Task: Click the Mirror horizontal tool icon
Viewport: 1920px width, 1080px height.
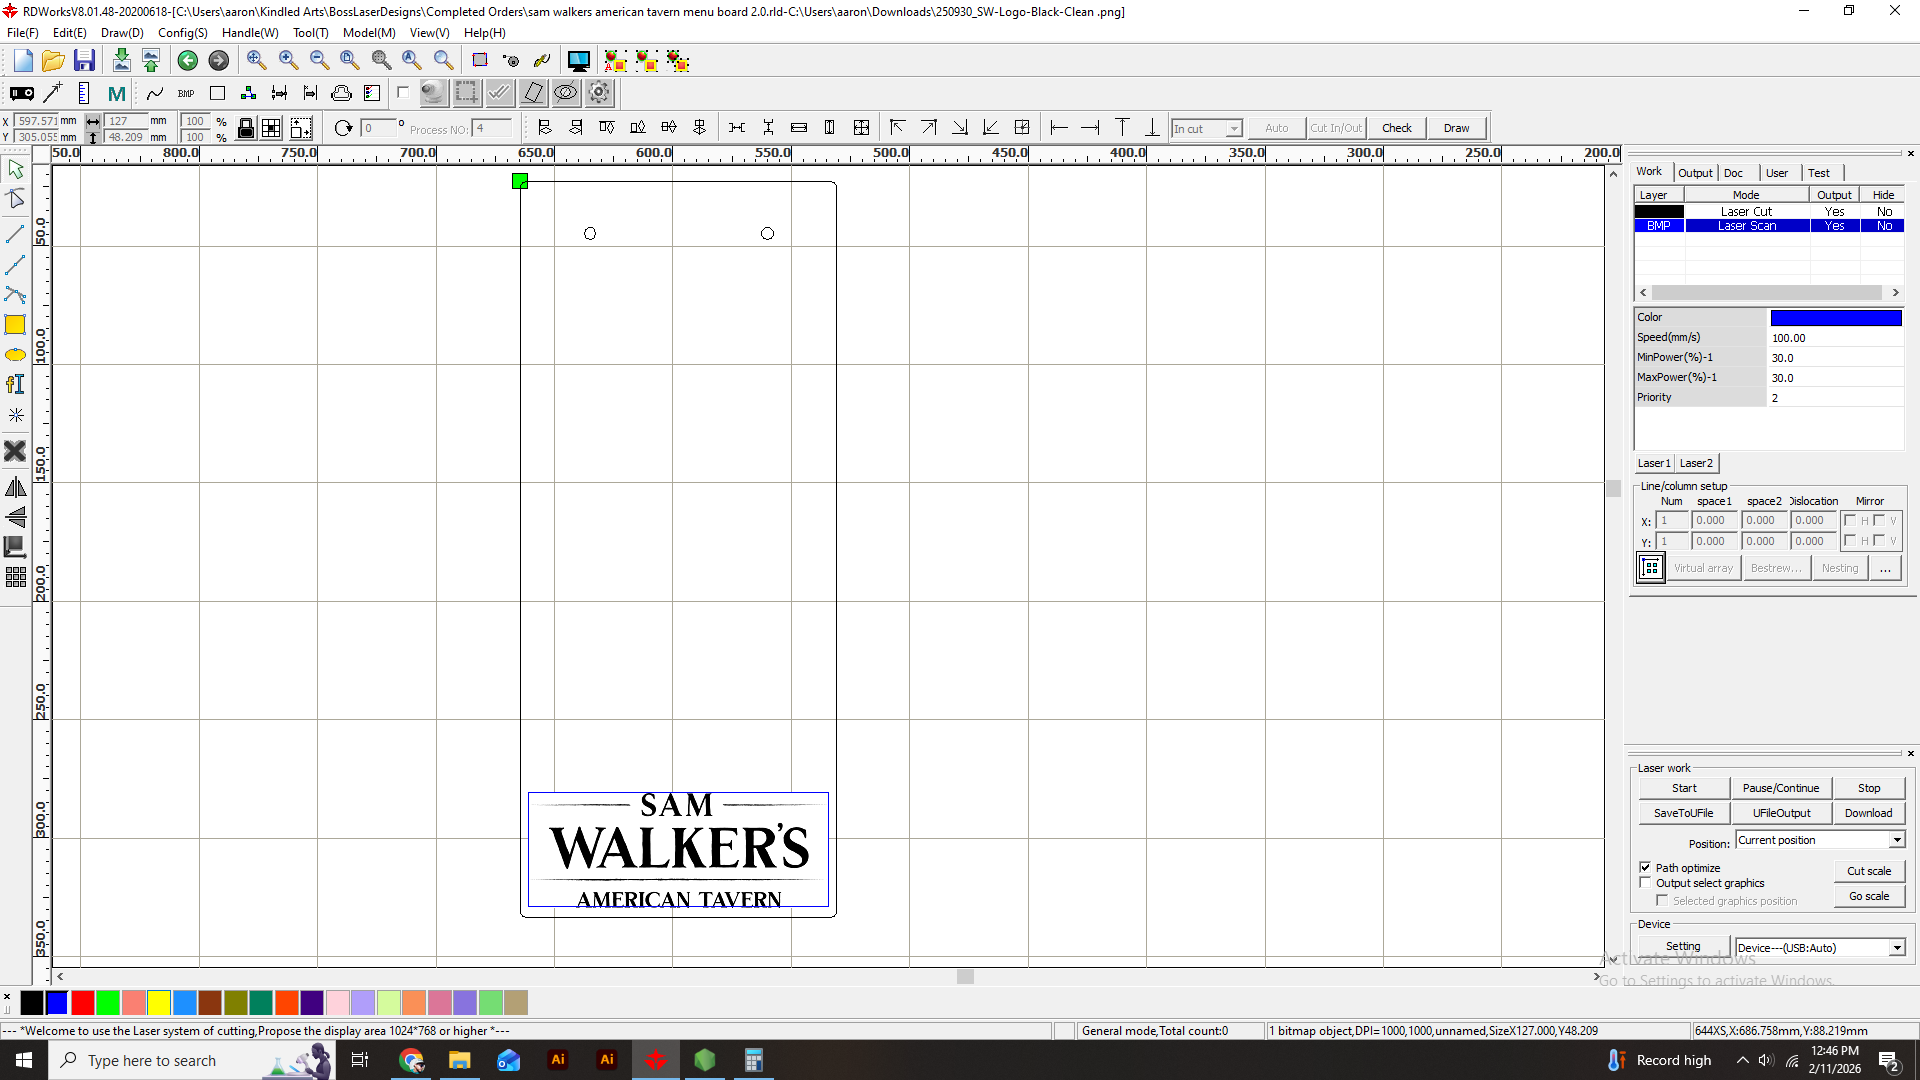Action: 15,488
